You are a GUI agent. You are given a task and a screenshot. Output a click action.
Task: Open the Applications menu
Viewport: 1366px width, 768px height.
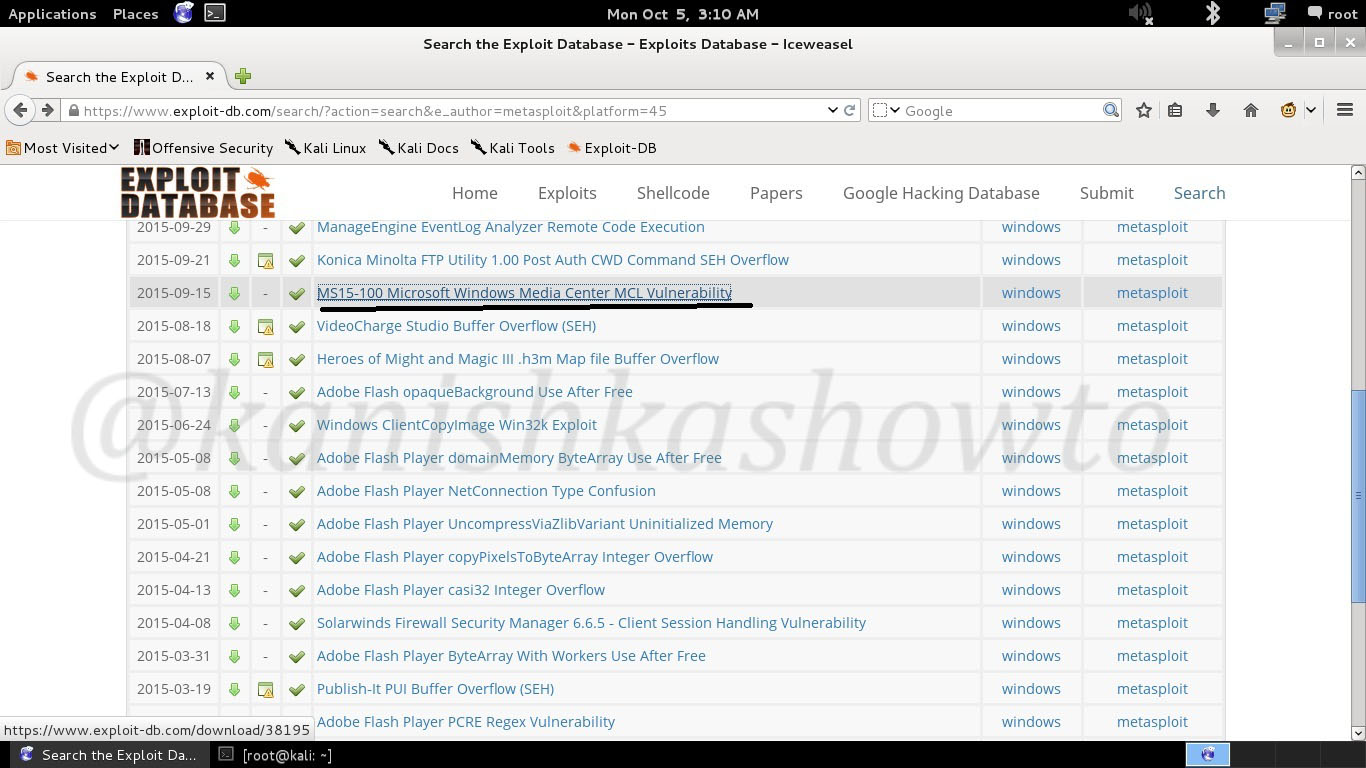(x=52, y=14)
